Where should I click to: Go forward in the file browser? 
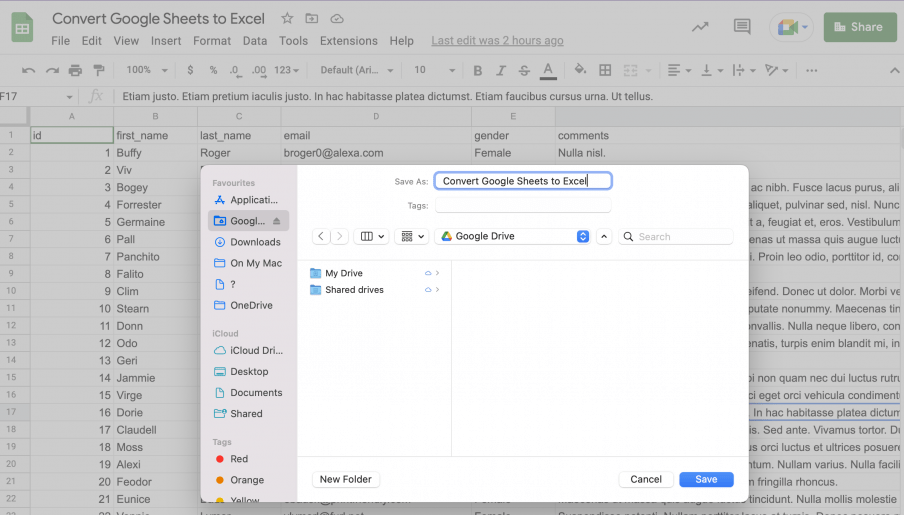click(x=340, y=236)
